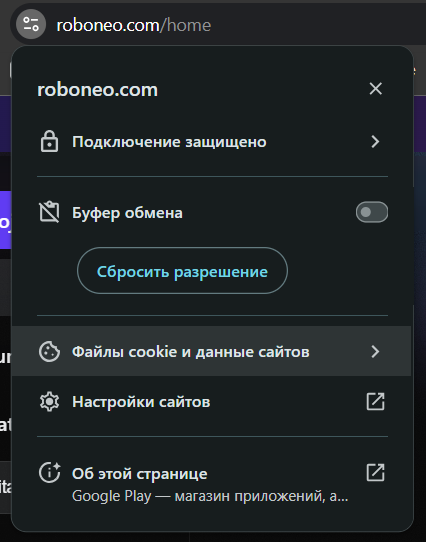Screen dimensions: 426x542
Task: Open external link icon beside Настройки сайтов
Action: click(375, 402)
